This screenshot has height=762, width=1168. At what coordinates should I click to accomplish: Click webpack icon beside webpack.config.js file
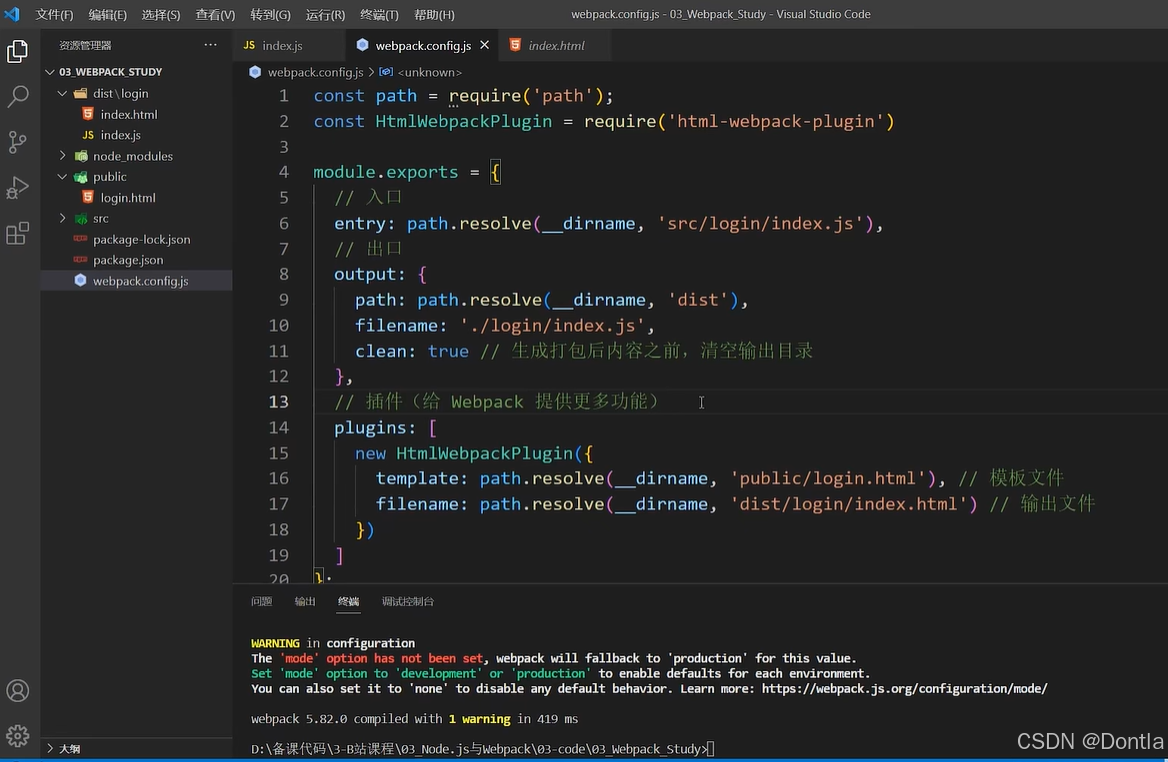tap(80, 281)
